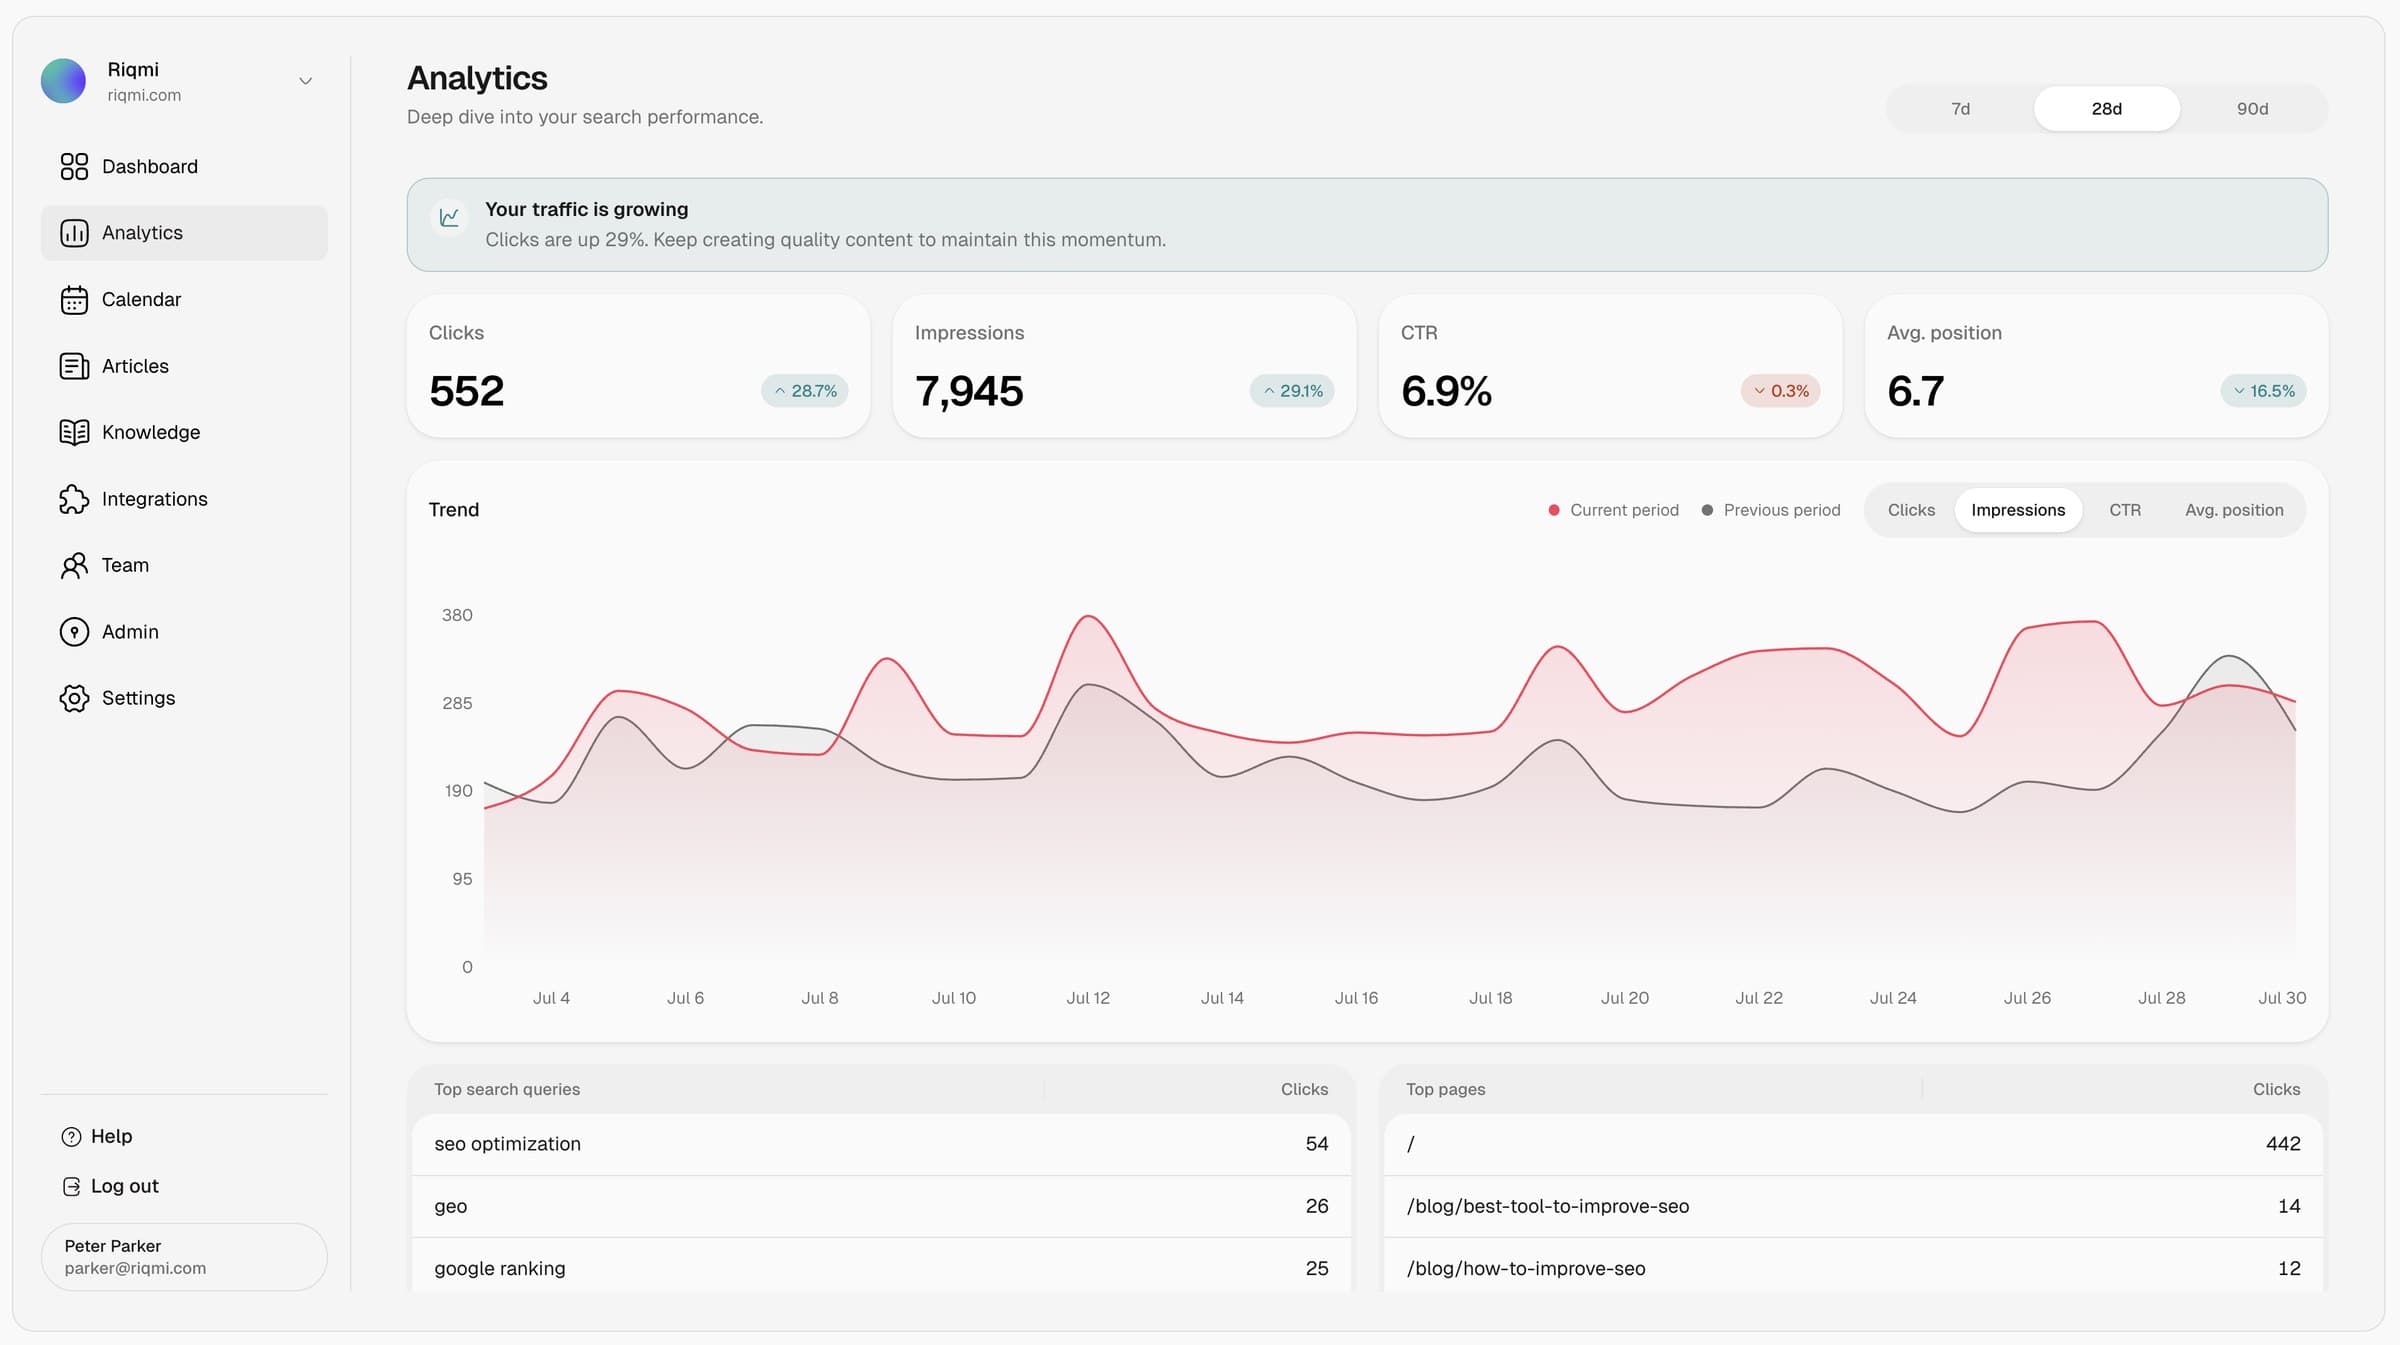Switch date range to 90d
Viewport: 2400px width, 1345px height.
(x=2253, y=109)
